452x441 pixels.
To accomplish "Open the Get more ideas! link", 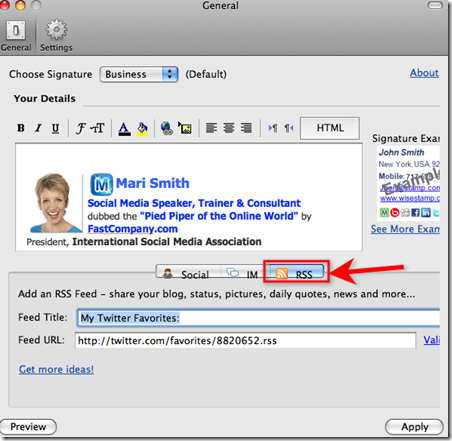I will [x=56, y=369].
